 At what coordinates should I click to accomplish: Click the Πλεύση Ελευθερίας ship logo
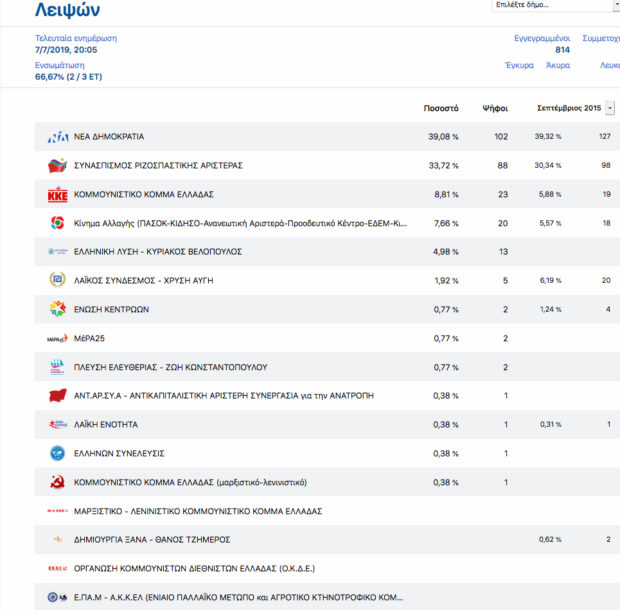click(x=57, y=366)
